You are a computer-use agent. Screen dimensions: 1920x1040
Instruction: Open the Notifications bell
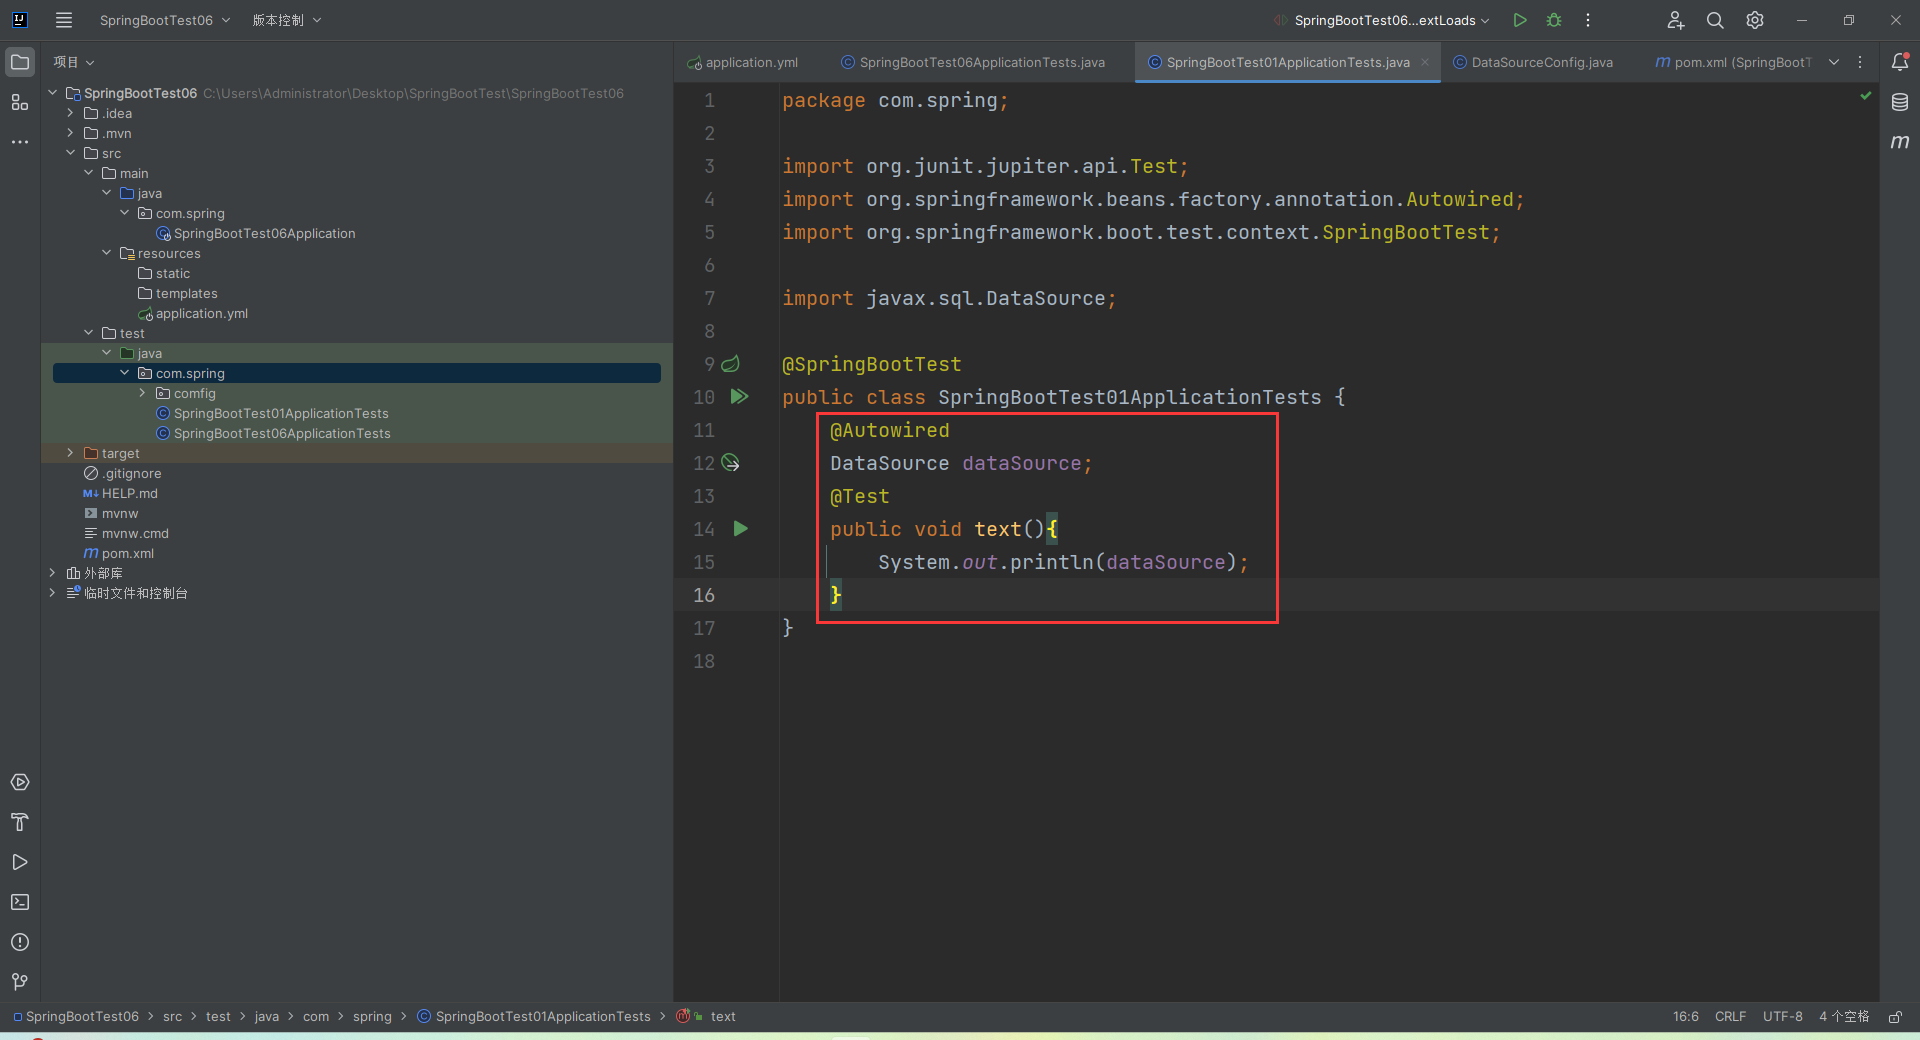tap(1900, 62)
